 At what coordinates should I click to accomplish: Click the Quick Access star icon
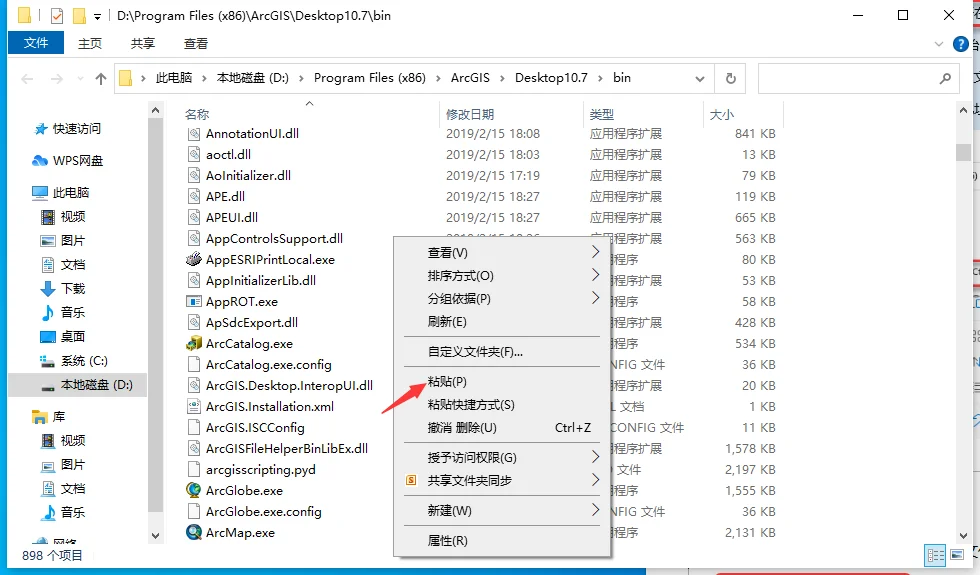pyautogui.click(x=41, y=129)
